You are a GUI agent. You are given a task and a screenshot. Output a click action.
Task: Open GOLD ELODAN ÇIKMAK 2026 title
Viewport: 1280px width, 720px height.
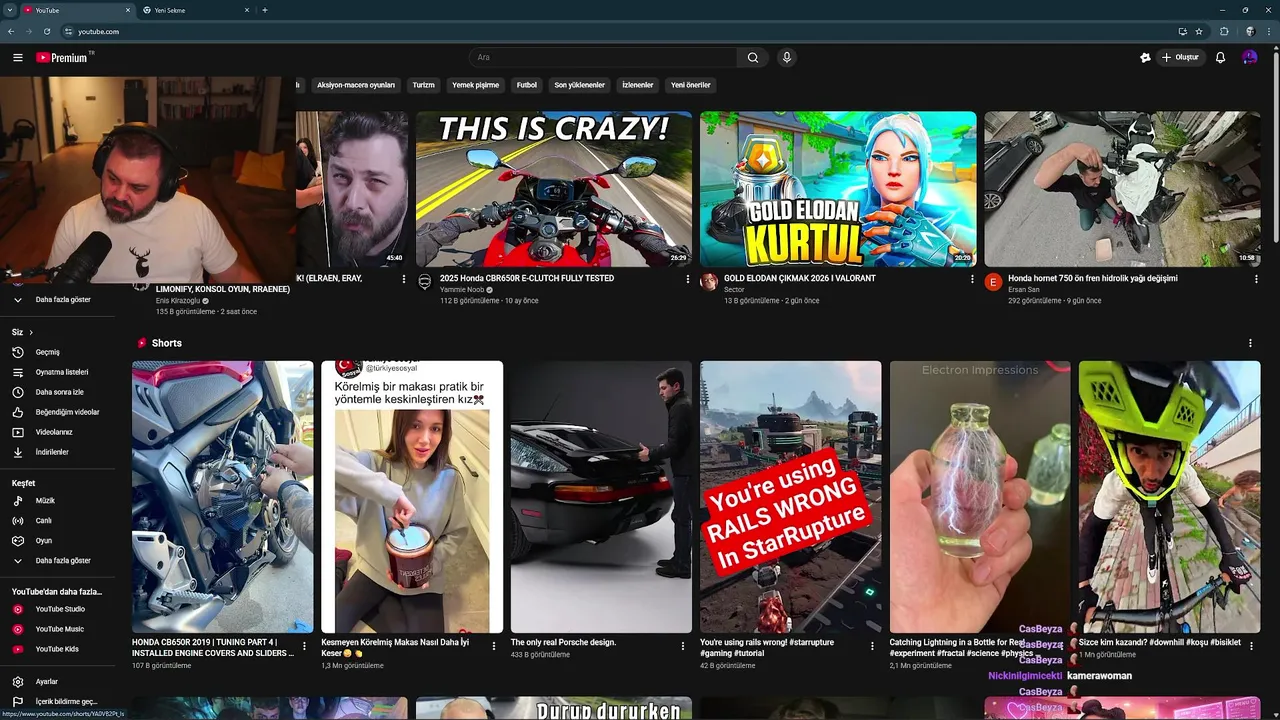(x=800, y=278)
